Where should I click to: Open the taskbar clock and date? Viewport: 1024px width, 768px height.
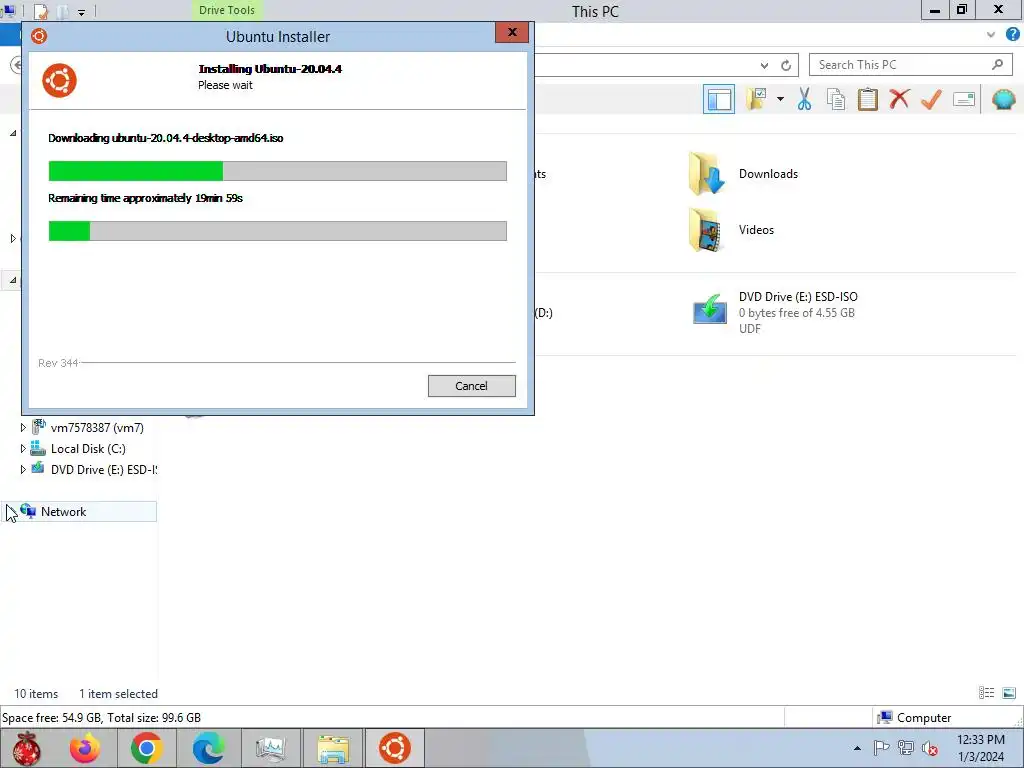980,748
